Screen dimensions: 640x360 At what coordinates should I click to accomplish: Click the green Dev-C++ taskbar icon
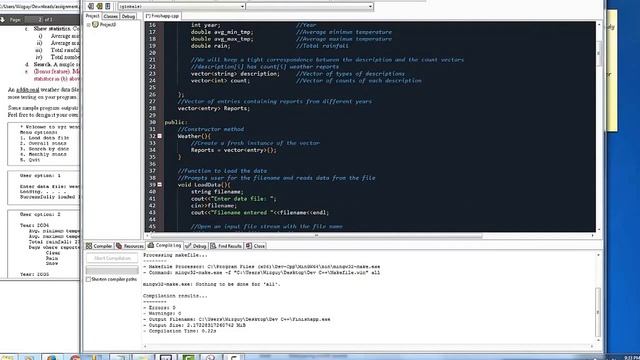[188, 358]
